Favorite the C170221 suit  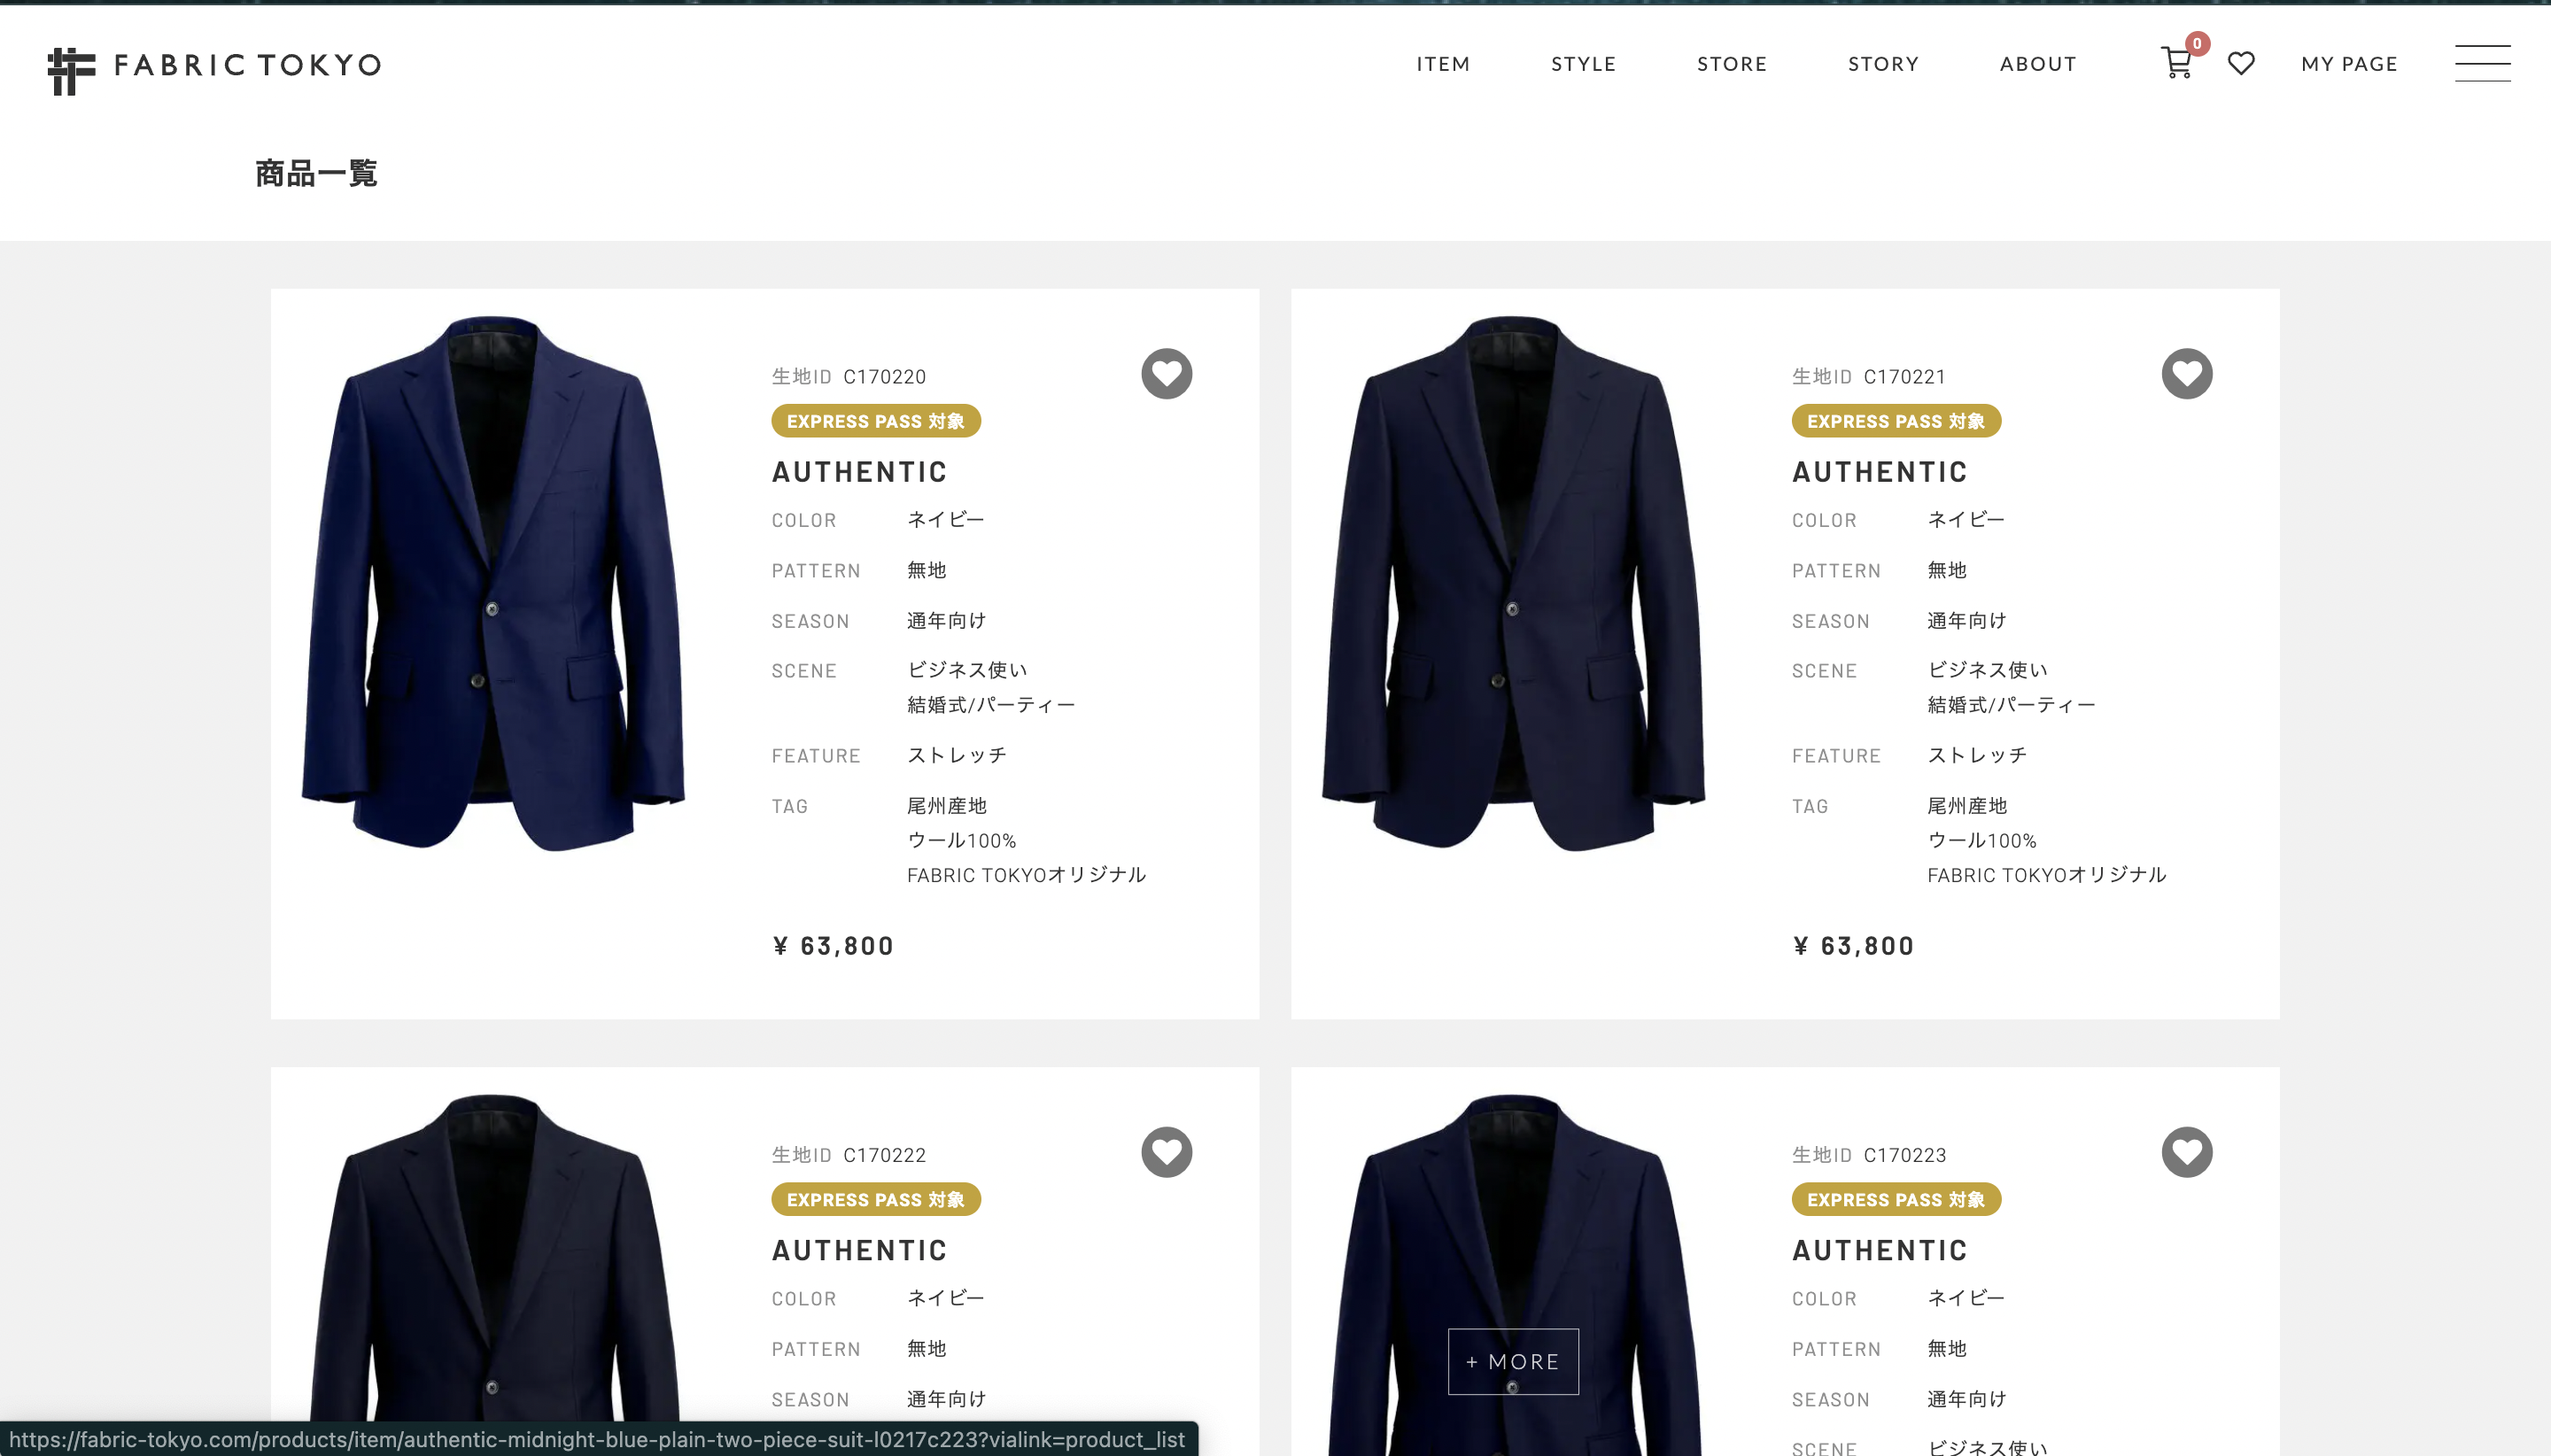2187,374
